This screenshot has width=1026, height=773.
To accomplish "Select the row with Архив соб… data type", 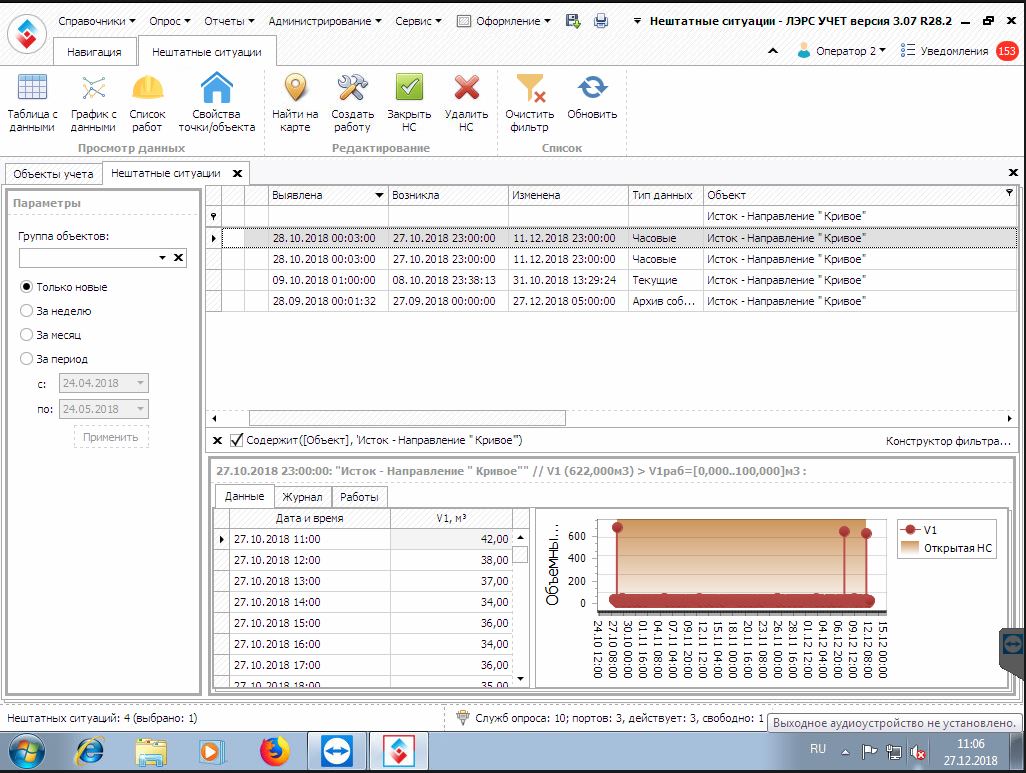I will (611, 301).
